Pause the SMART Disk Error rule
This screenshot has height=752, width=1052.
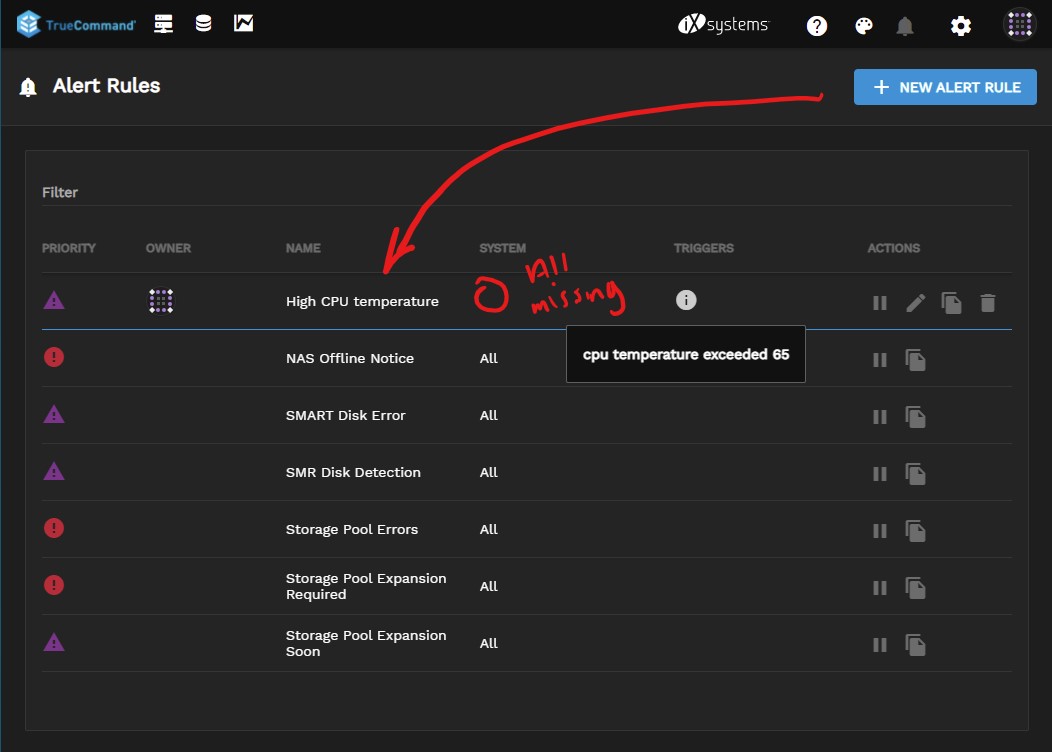[x=880, y=417]
